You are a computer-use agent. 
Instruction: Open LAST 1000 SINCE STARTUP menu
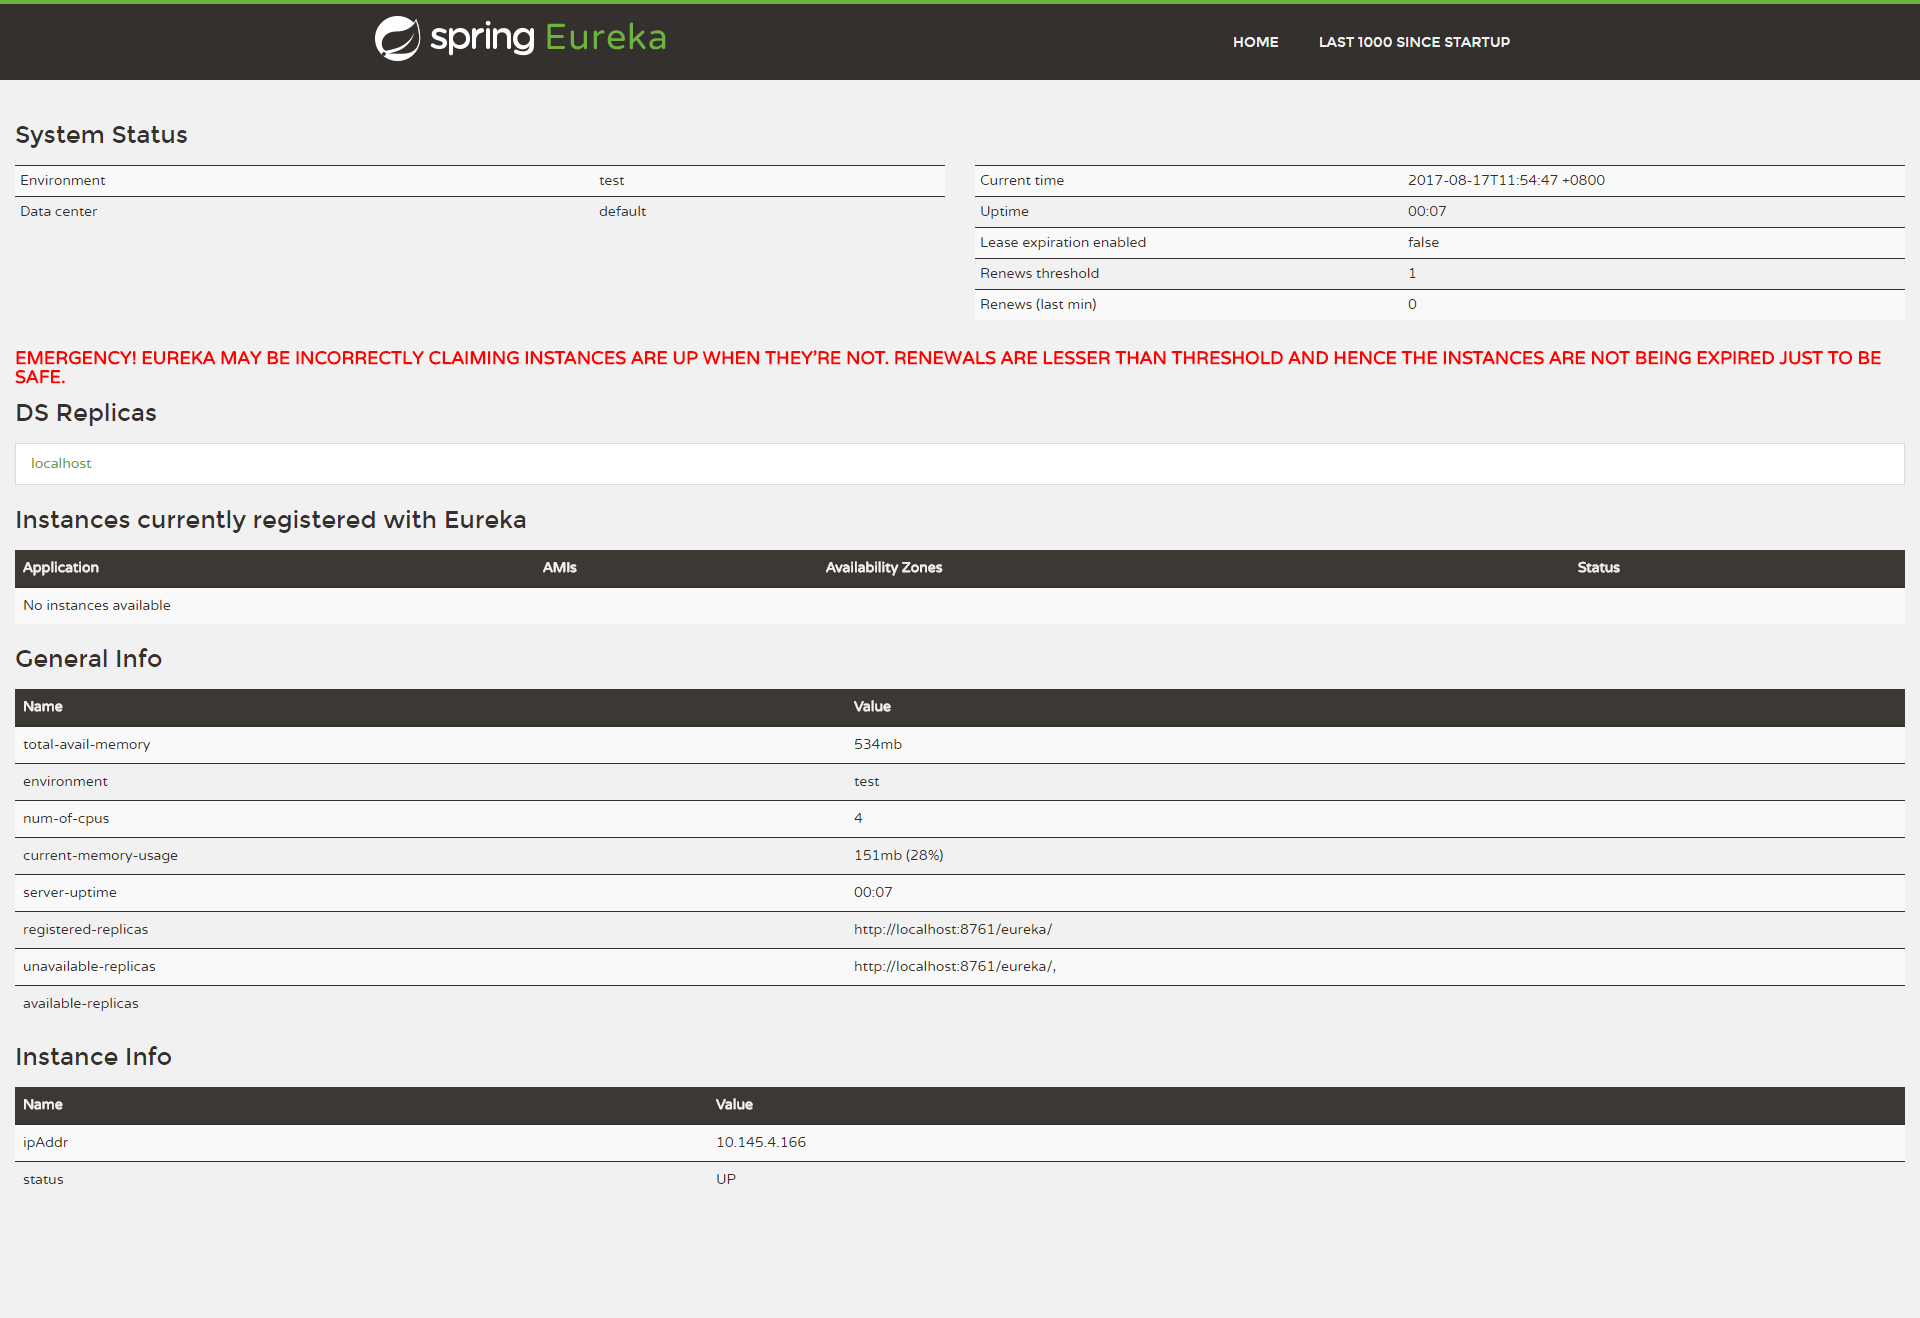click(x=1413, y=42)
